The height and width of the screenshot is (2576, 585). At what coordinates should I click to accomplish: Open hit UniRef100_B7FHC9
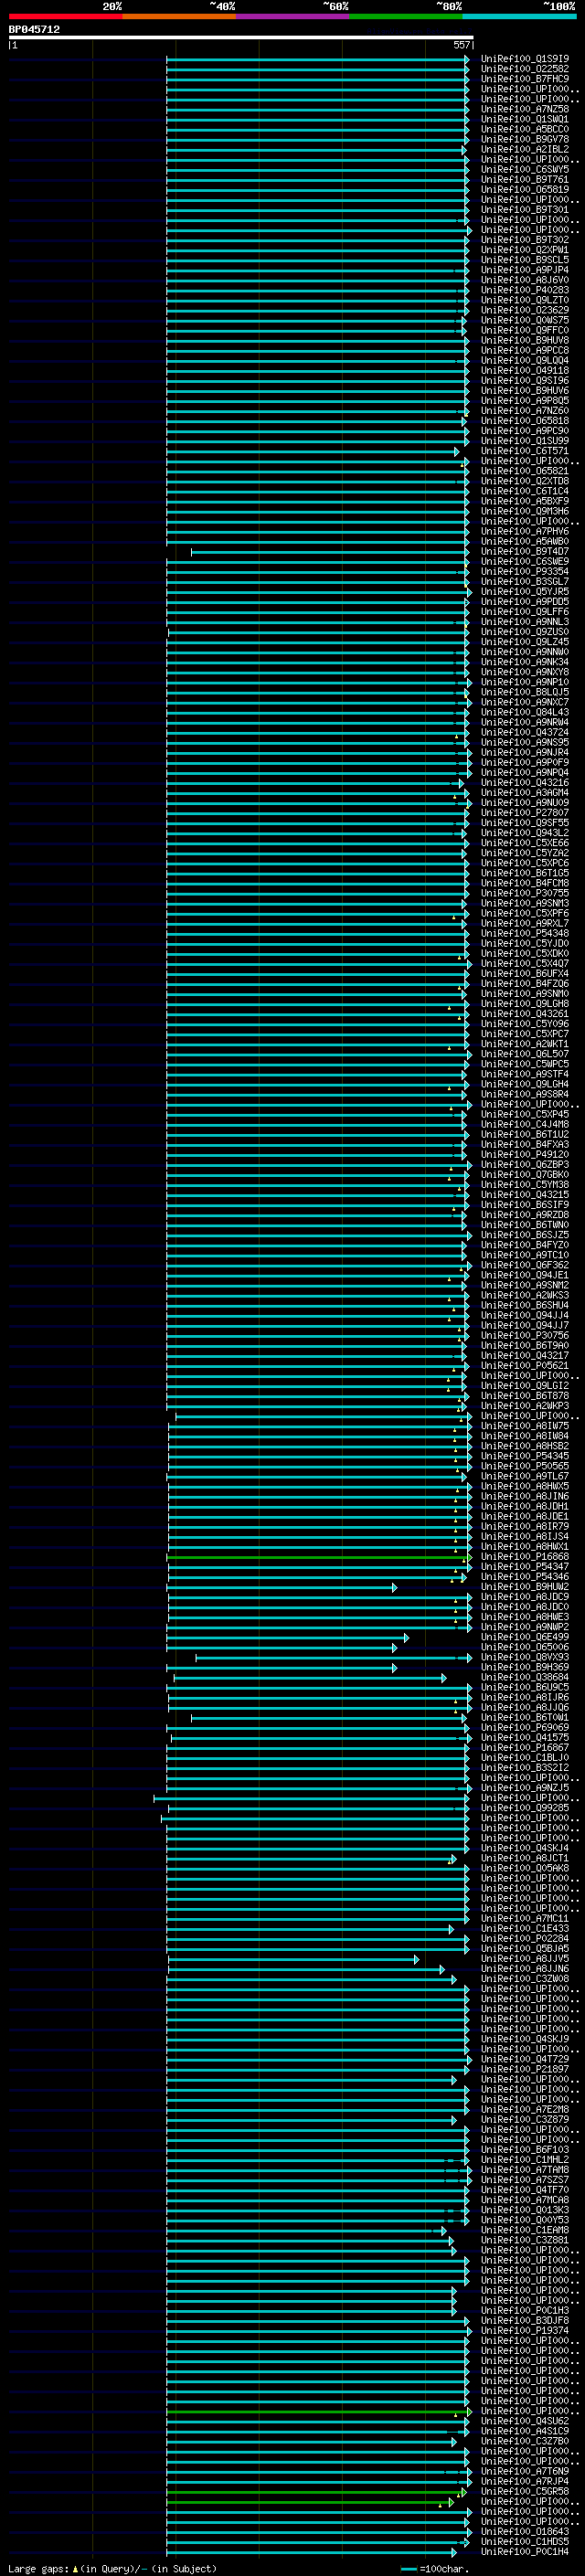click(x=525, y=79)
